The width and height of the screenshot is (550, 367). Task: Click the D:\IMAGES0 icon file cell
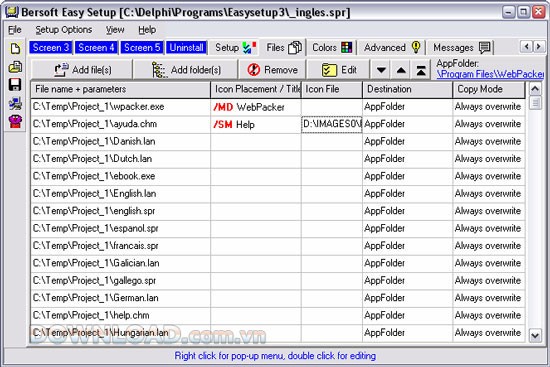coord(332,124)
